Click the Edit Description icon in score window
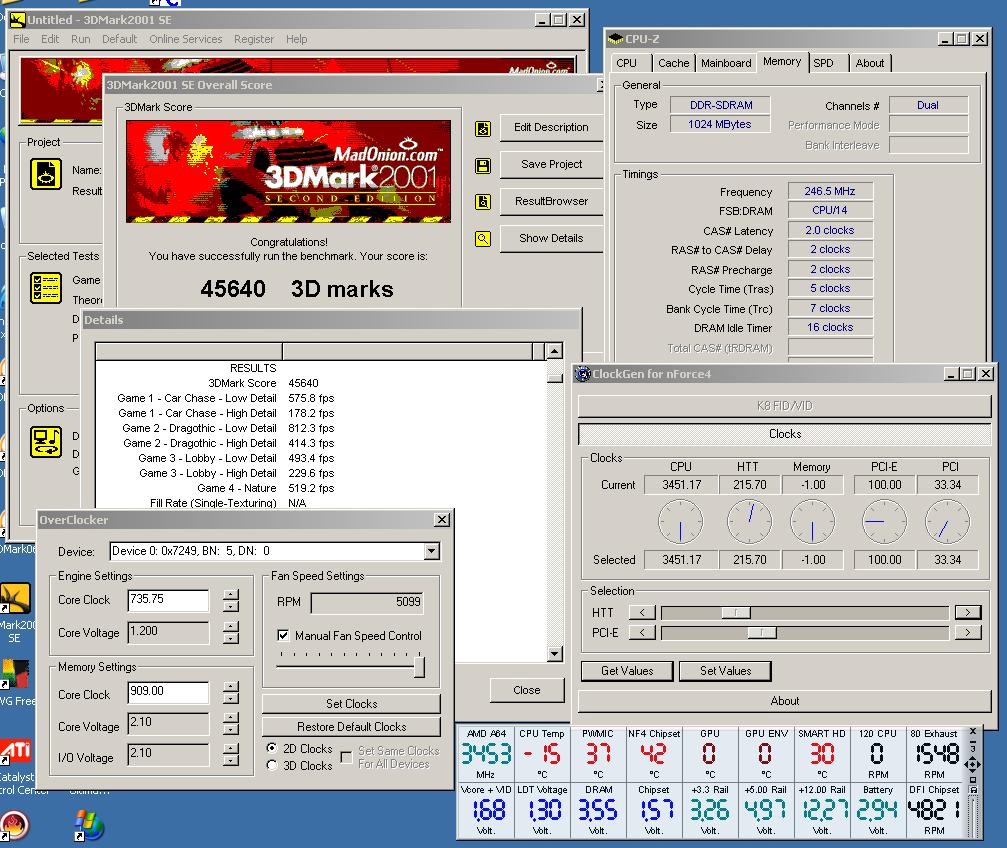Image resolution: width=1007 pixels, height=848 pixels. tap(483, 129)
